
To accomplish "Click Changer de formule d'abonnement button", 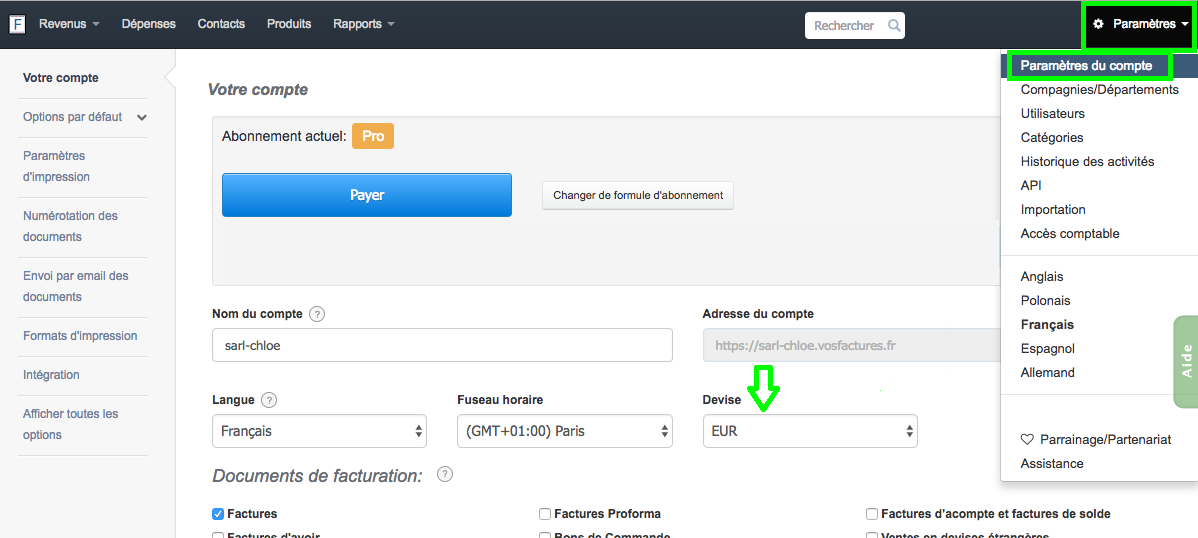I will [638, 195].
